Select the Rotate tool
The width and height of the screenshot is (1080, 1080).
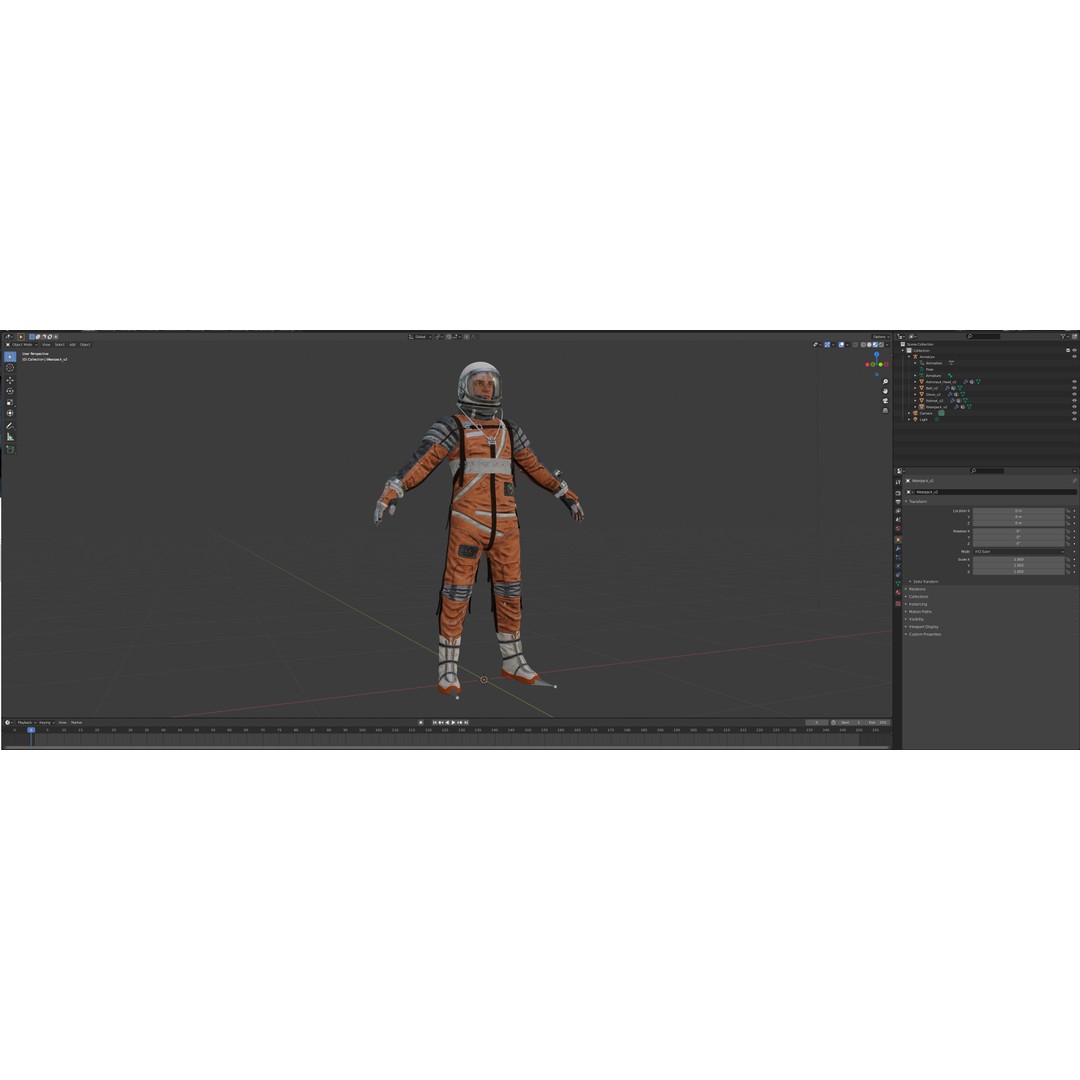pos(10,391)
